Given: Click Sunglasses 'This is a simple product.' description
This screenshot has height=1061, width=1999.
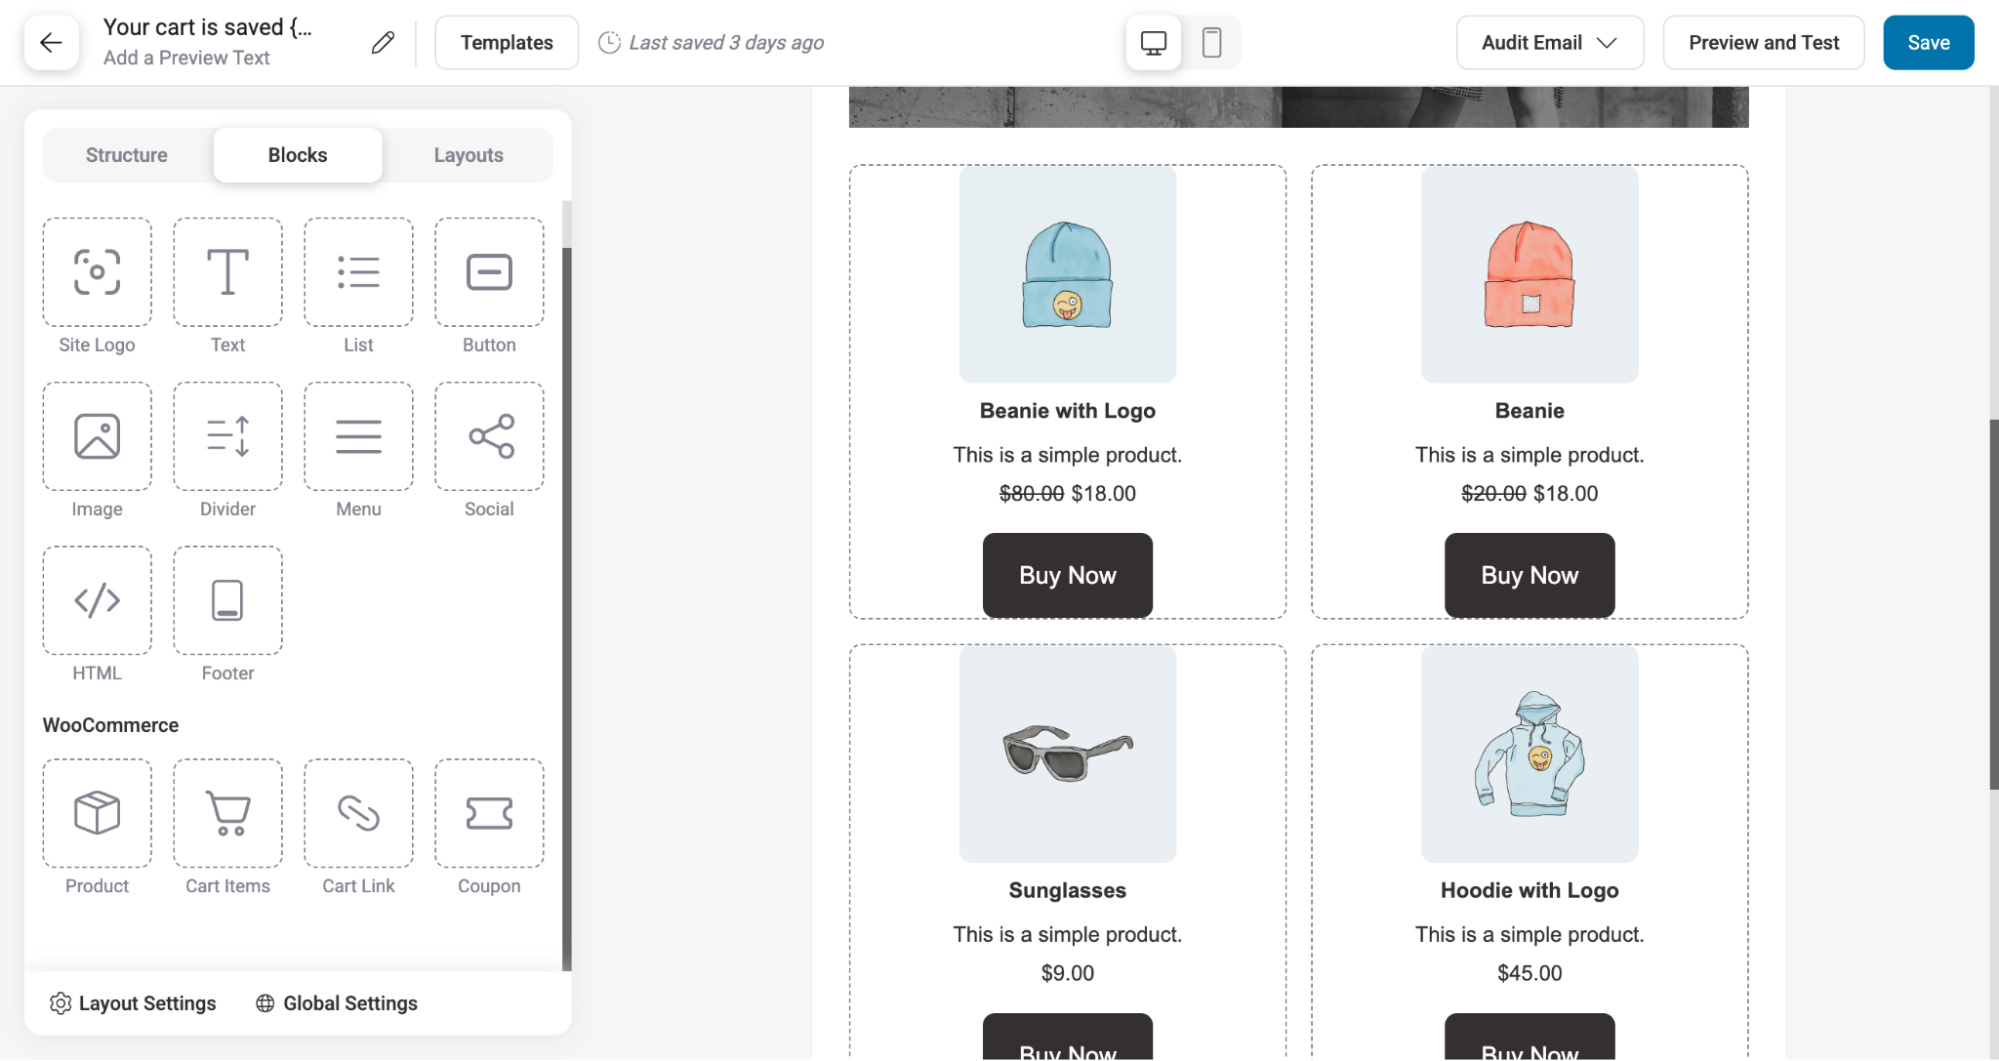Looking at the screenshot, I should pyautogui.click(x=1067, y=934).
